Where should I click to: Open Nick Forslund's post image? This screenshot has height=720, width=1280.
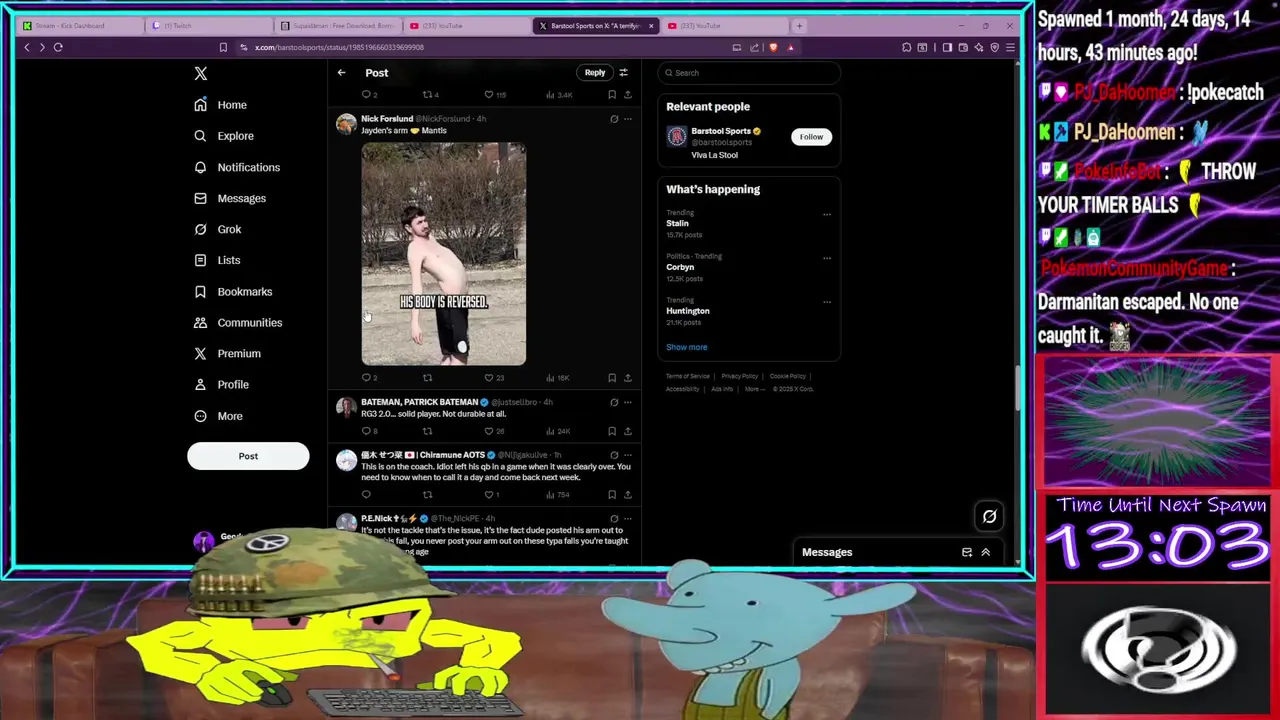tap(443, 254)
